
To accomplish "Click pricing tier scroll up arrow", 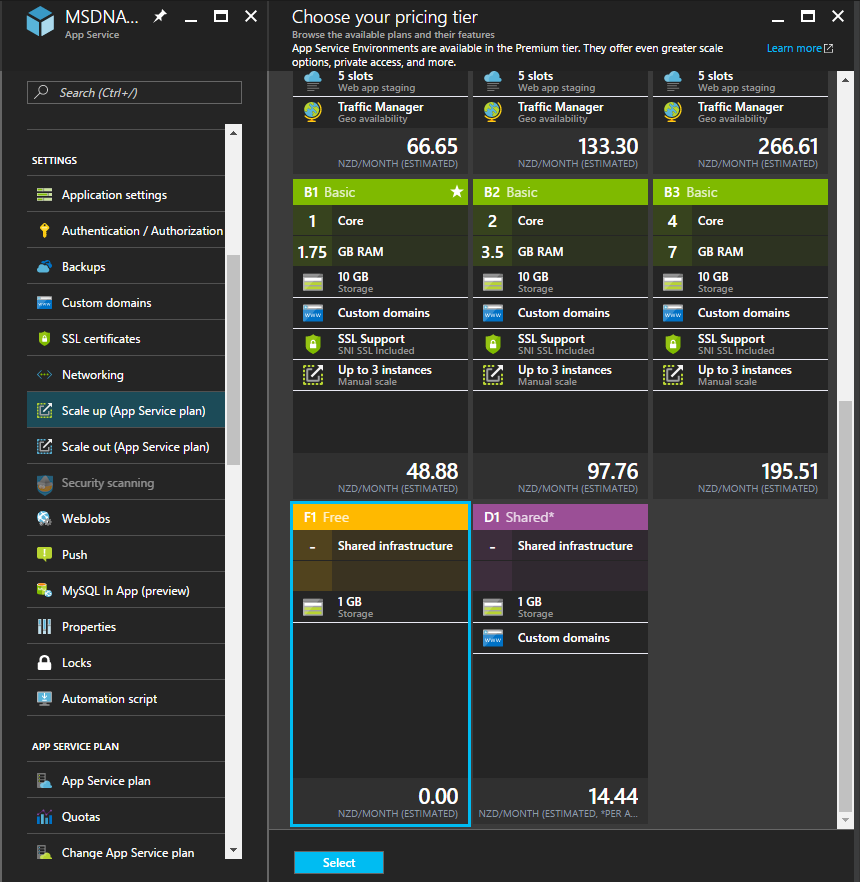I will tap(845, 80).
